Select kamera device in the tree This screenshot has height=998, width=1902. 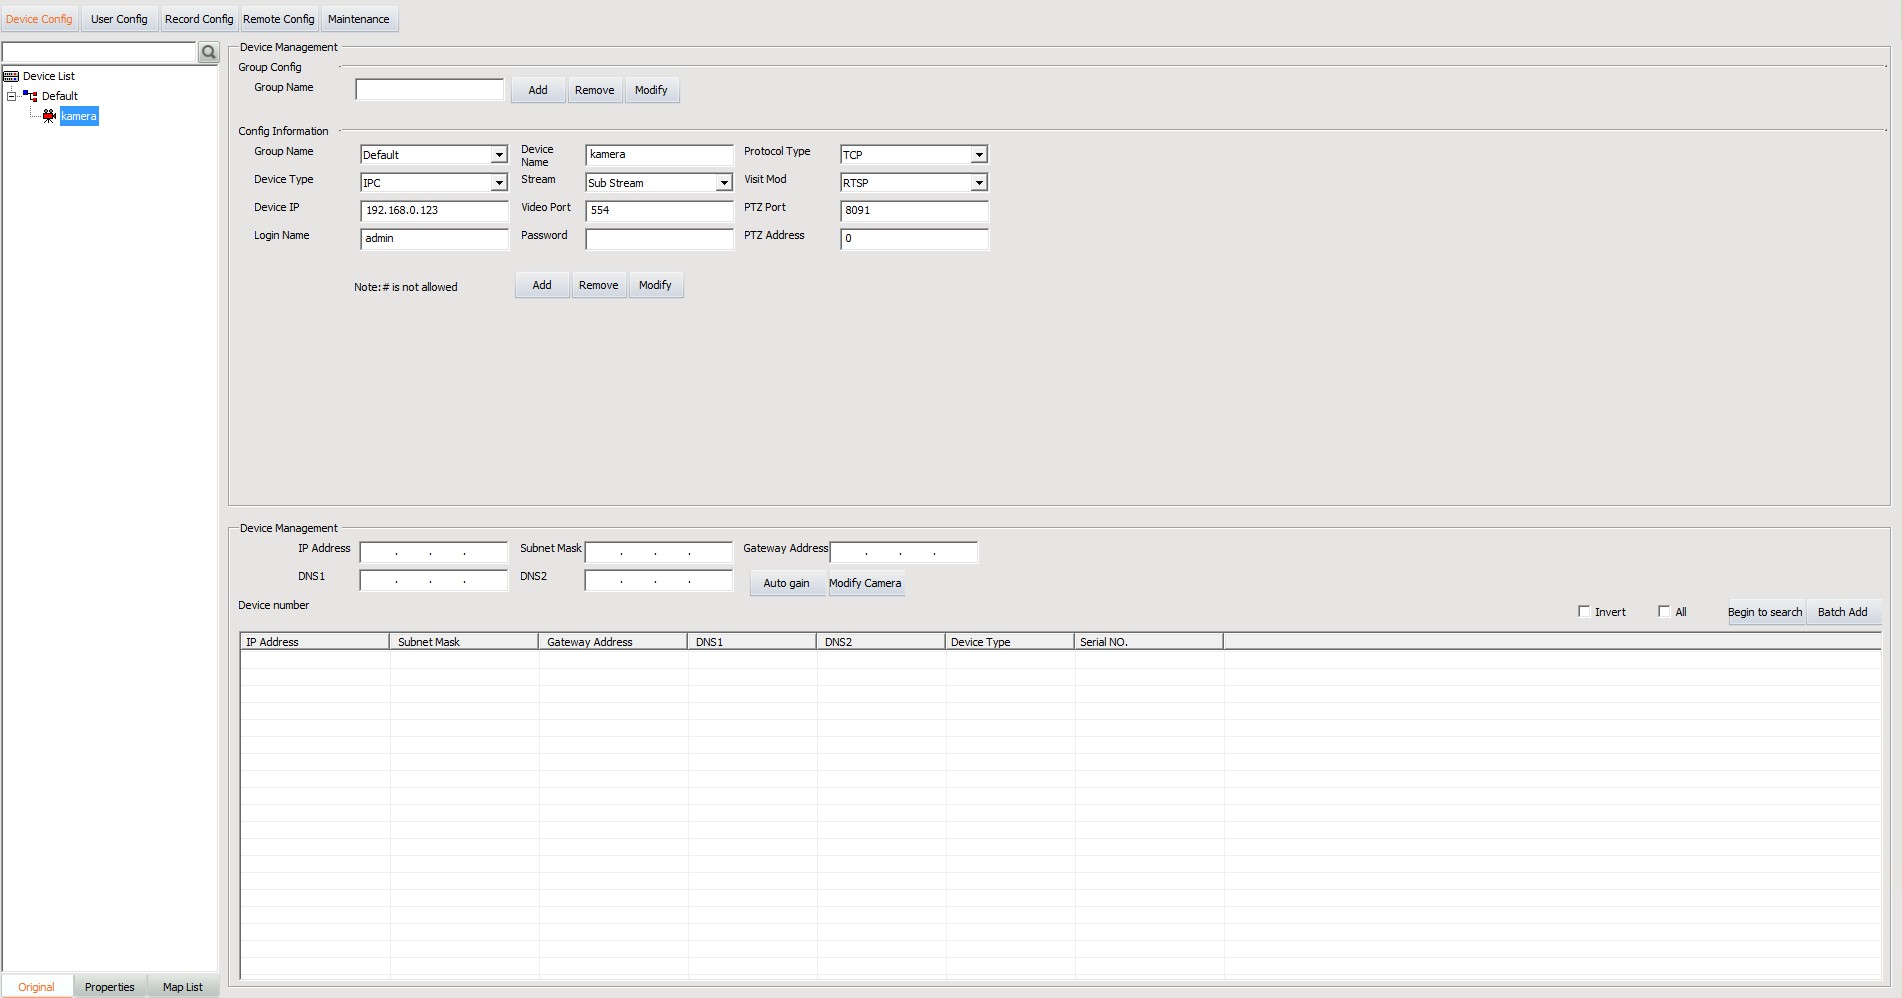[79, 116]
